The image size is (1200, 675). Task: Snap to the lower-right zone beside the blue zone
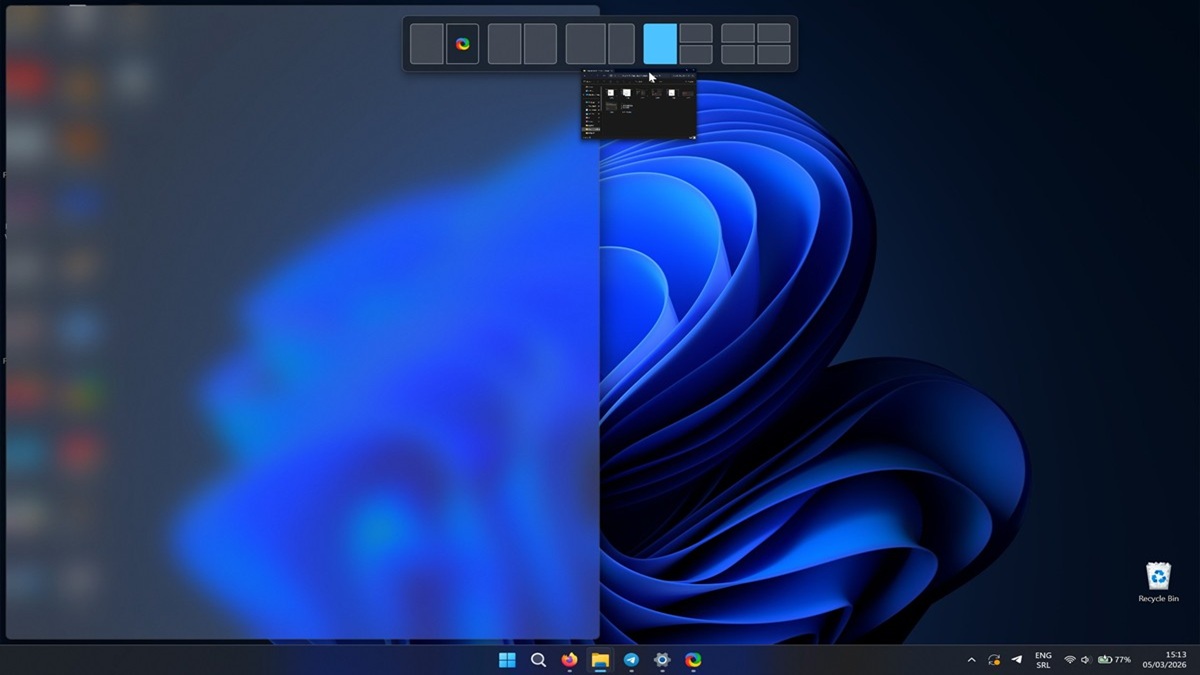pyautogui.click(x=696, y=54)
